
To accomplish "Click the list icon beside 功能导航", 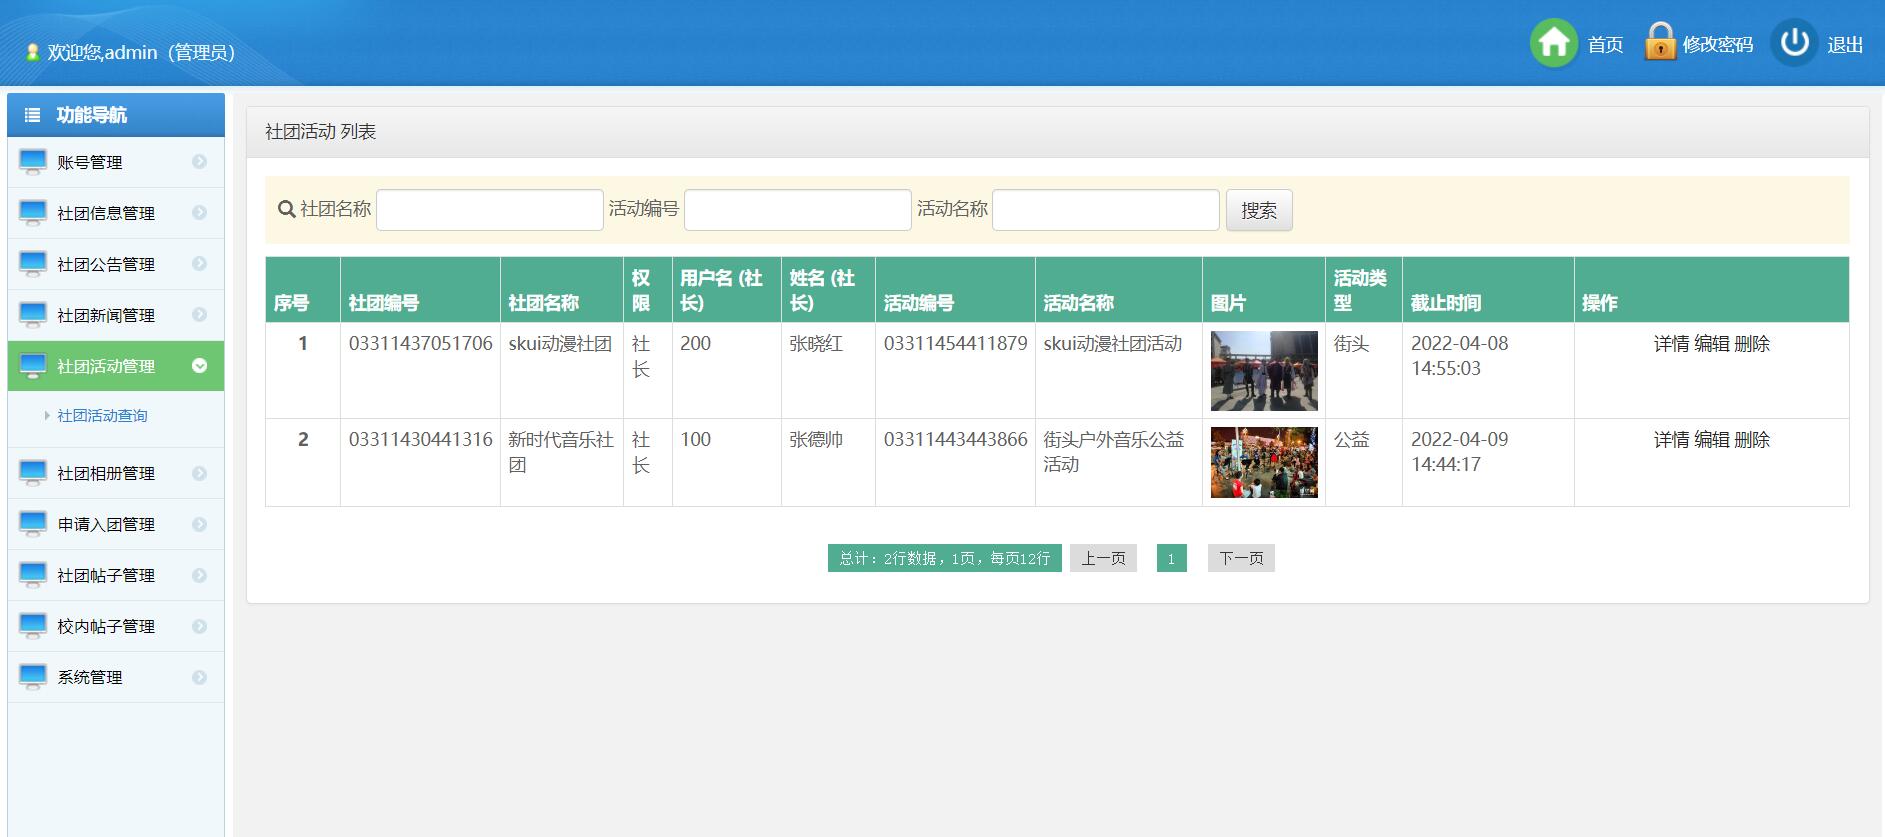I will (33, 115).
